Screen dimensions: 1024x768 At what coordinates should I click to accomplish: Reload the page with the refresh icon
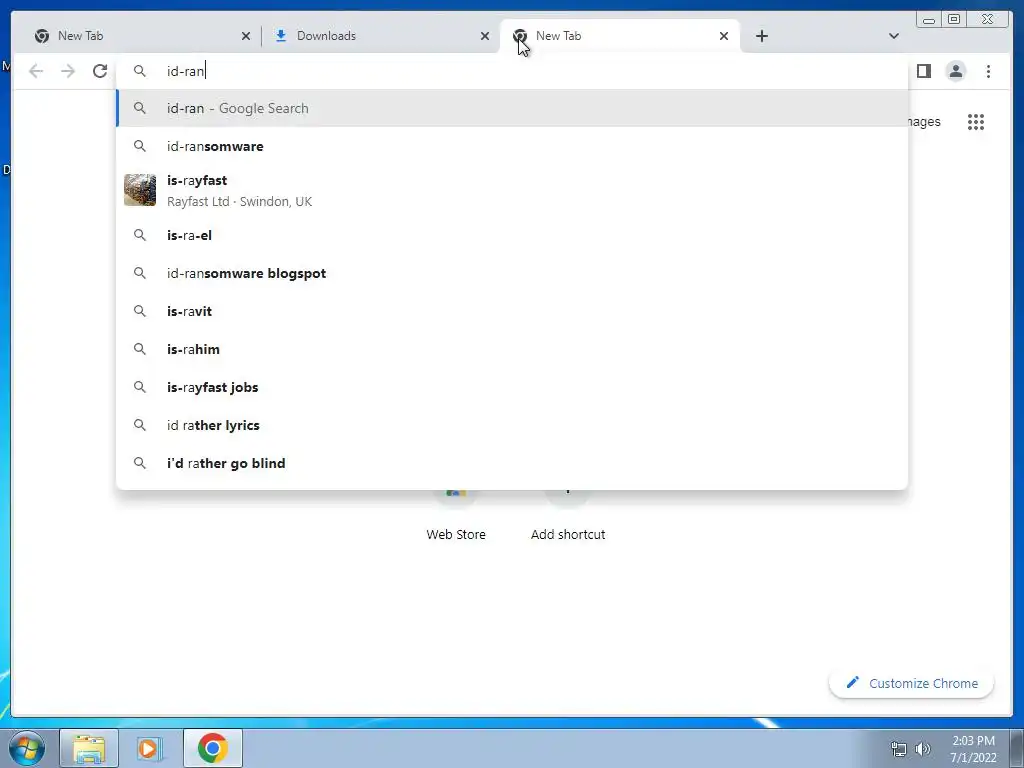[100, 71]
